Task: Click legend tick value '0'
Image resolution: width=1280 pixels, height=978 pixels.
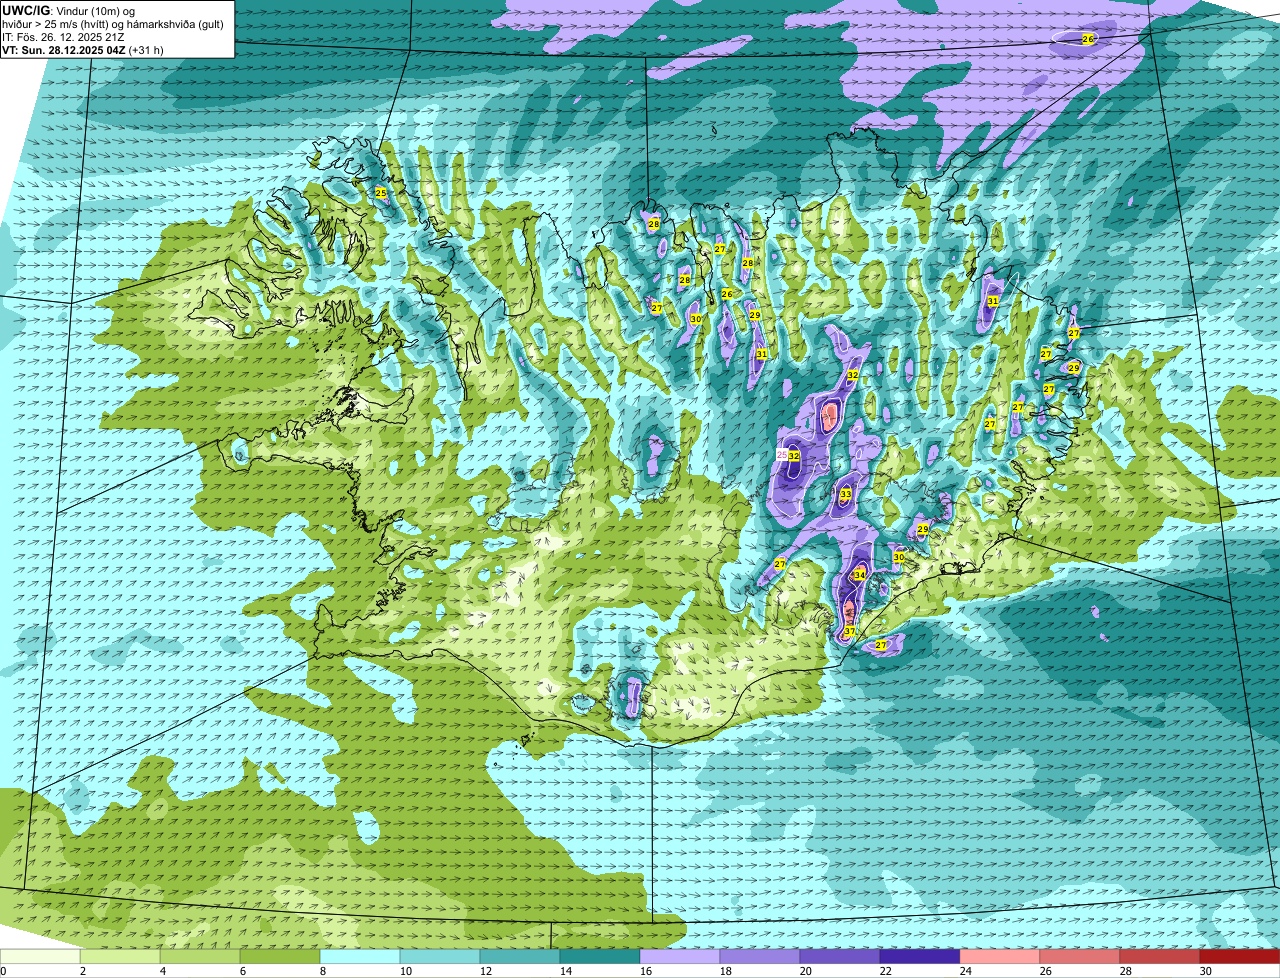Action: coord(3,971)
